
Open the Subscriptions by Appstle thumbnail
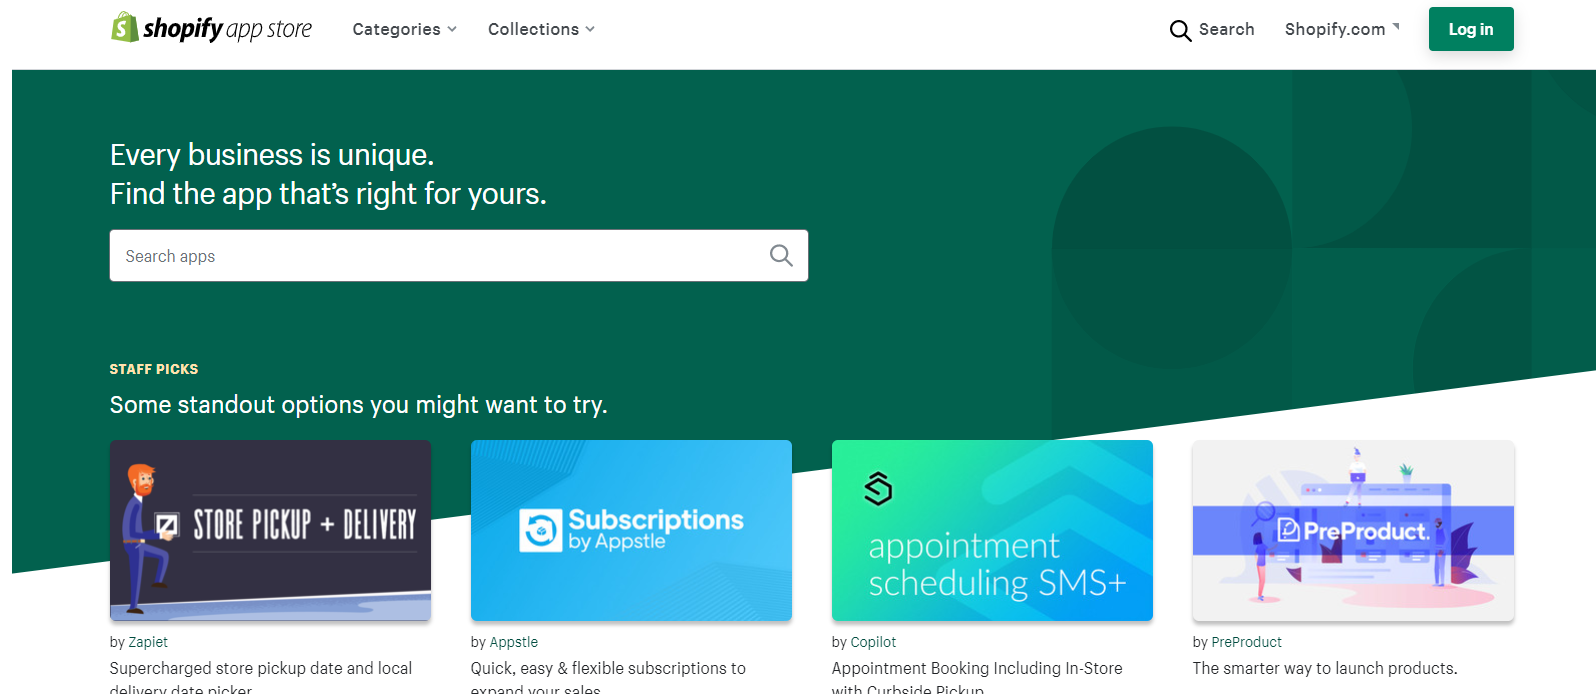point(631,530)
